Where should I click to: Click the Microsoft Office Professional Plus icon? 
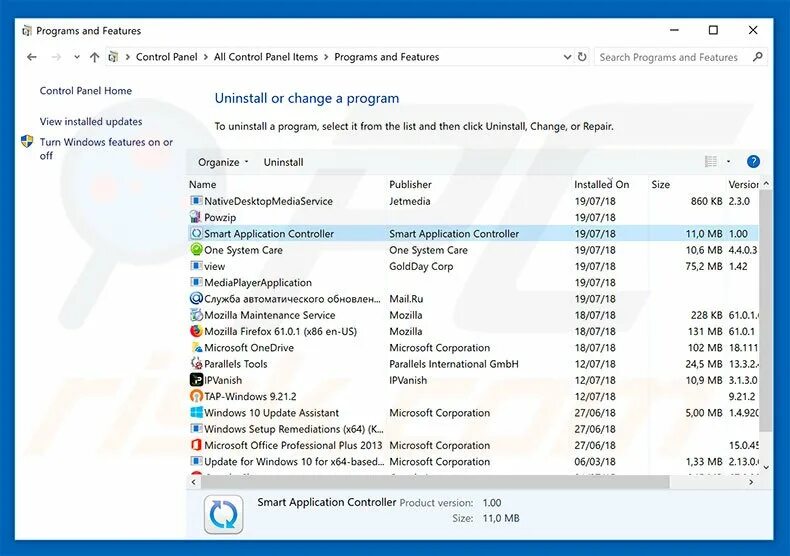pyautogui.click(x=196, y=445)
